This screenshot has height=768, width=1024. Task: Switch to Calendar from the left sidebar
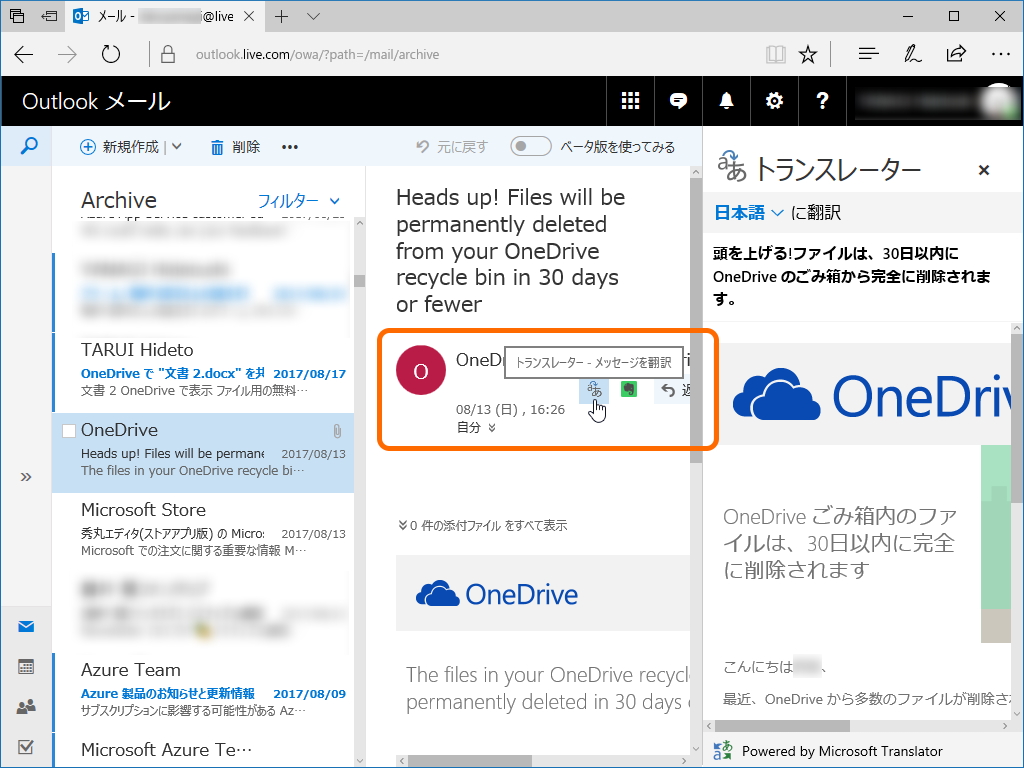point(27,666)
